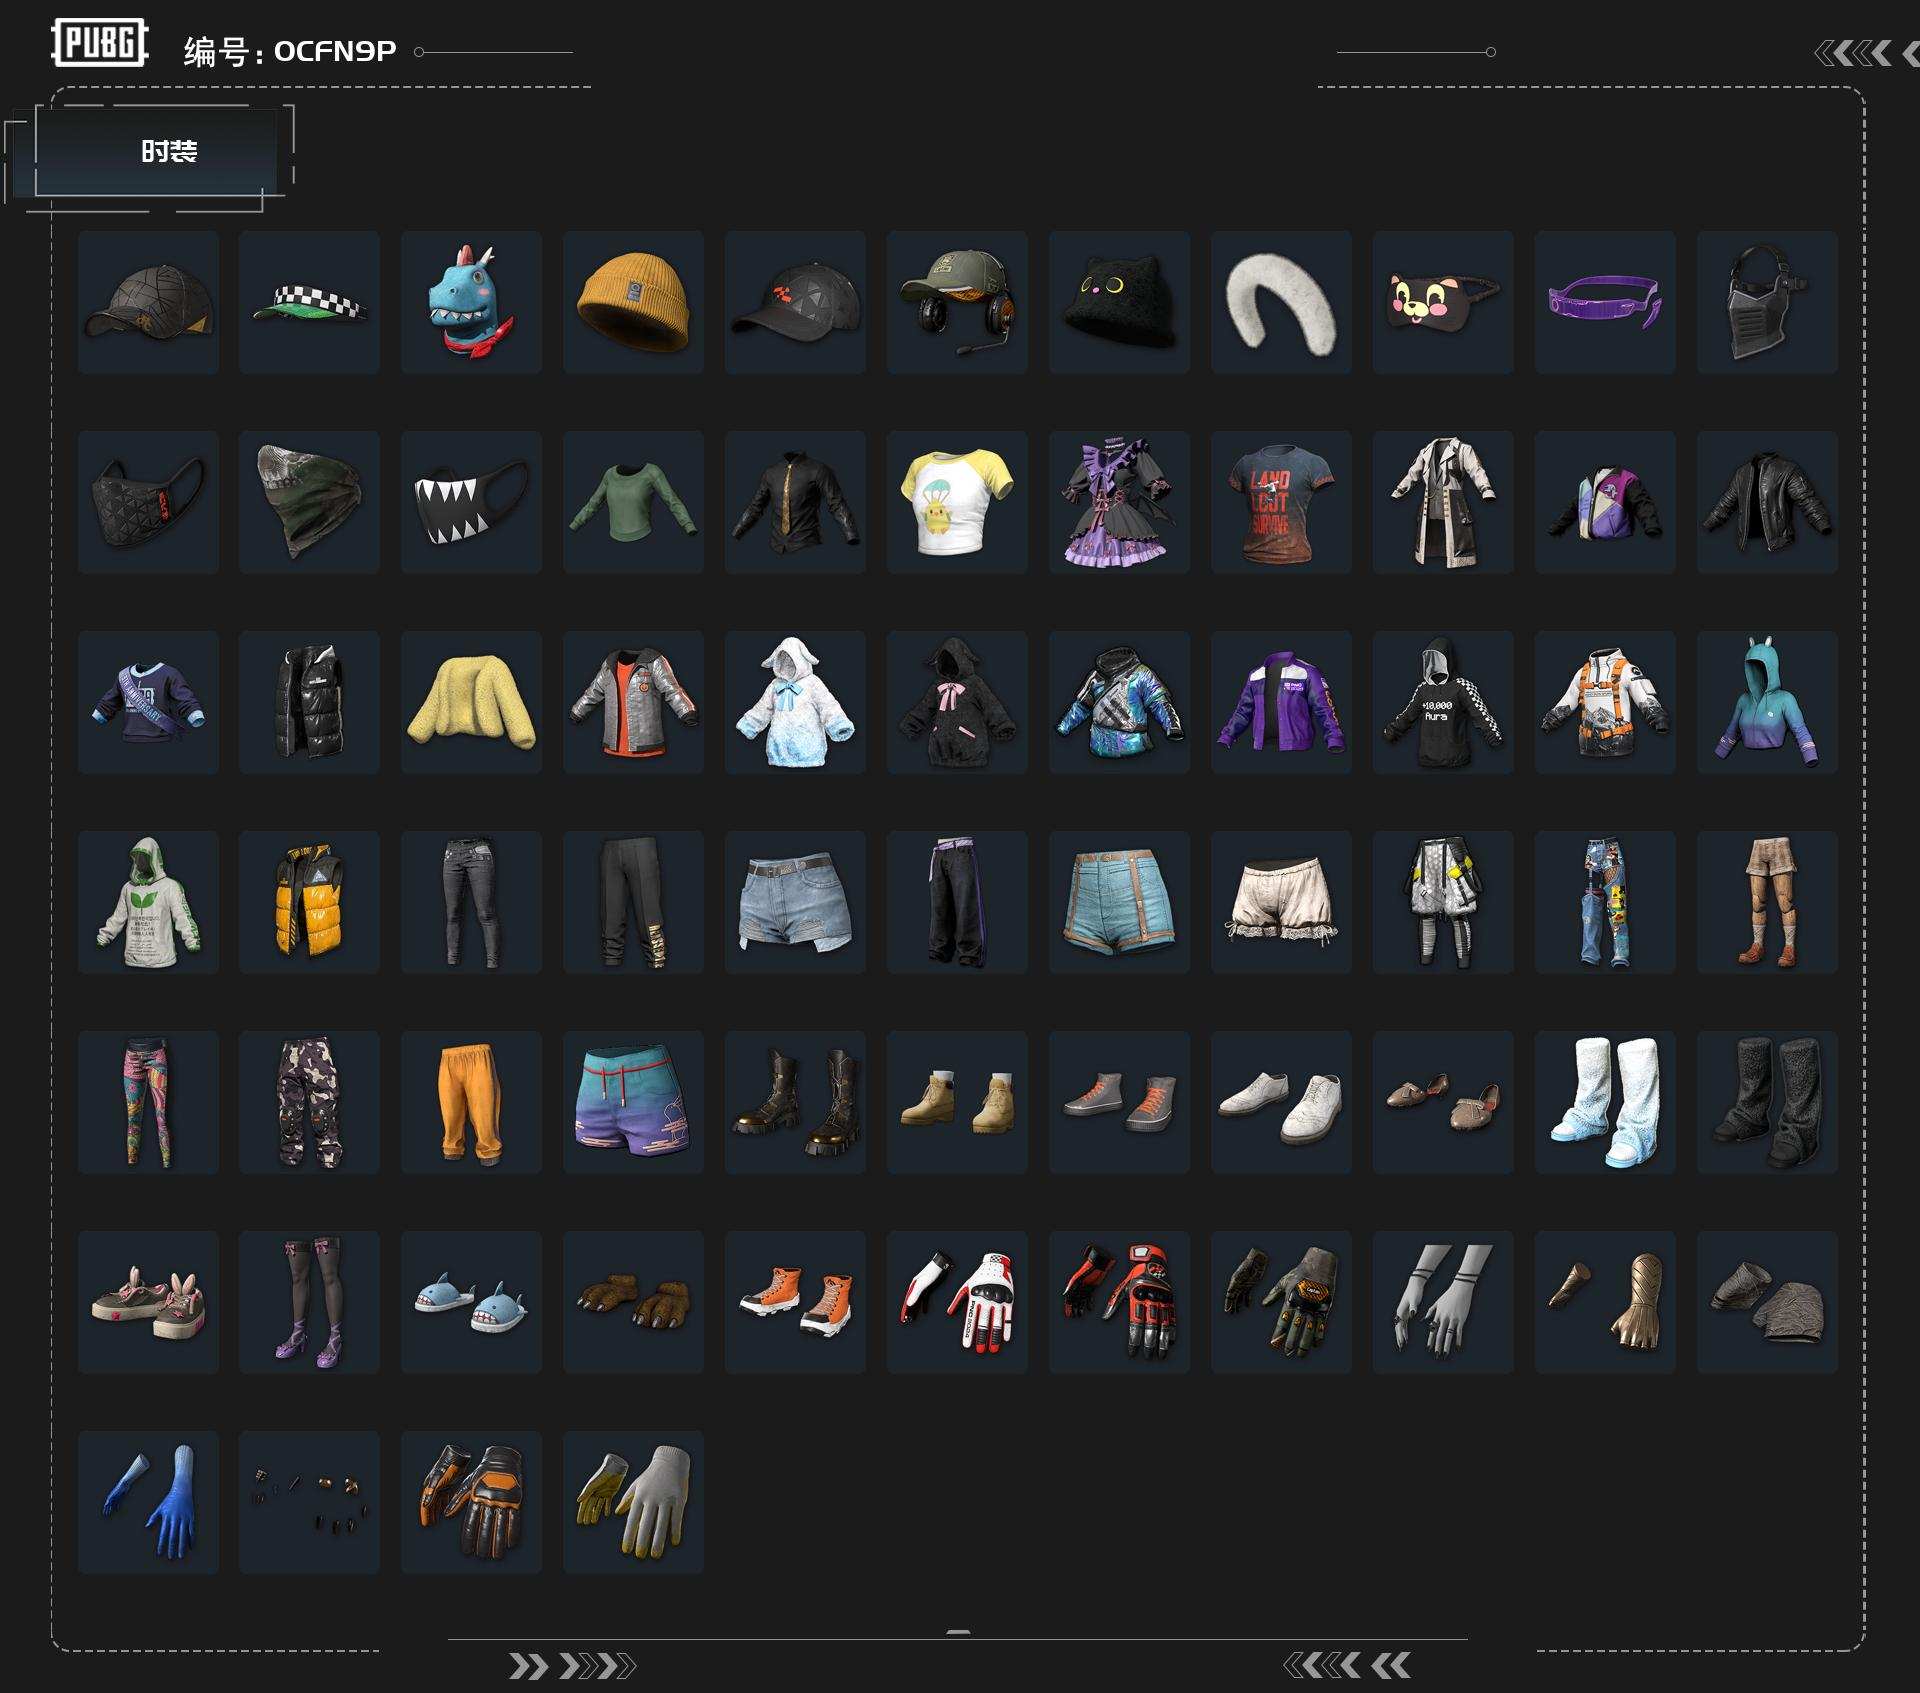Viewport: 1920px width, 1693px height.
Task: Pick the blue latex gloves
Action: click(148, 1502)
